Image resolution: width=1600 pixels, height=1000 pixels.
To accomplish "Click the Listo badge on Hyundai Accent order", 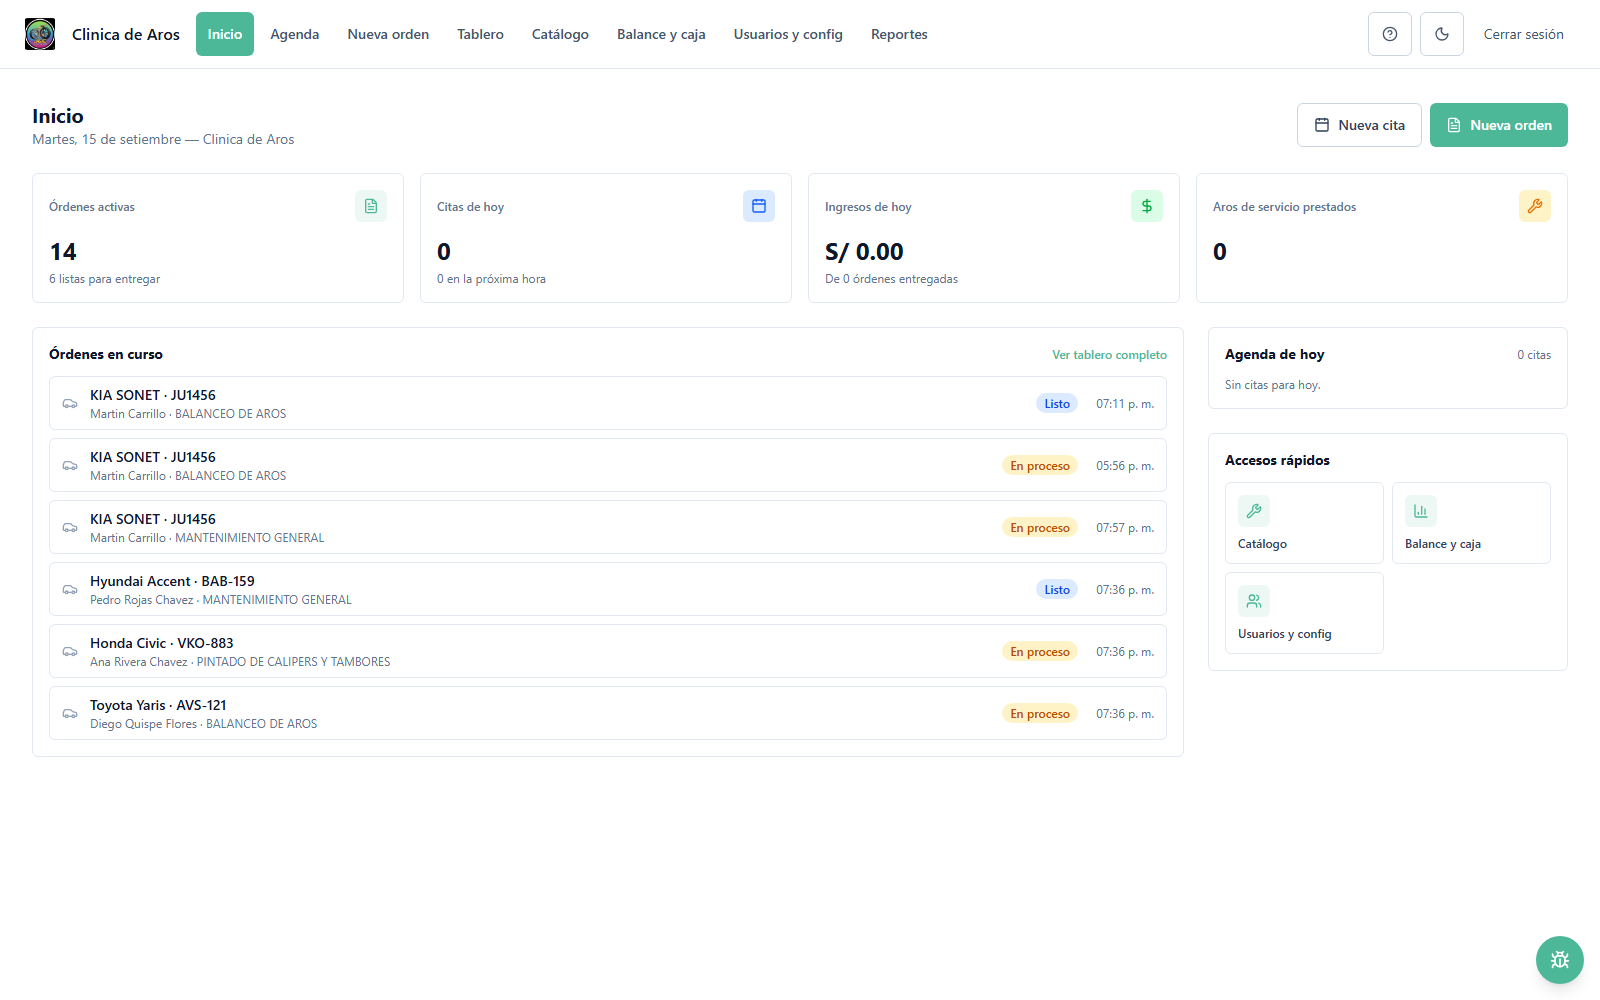I will coord(1057,590).
